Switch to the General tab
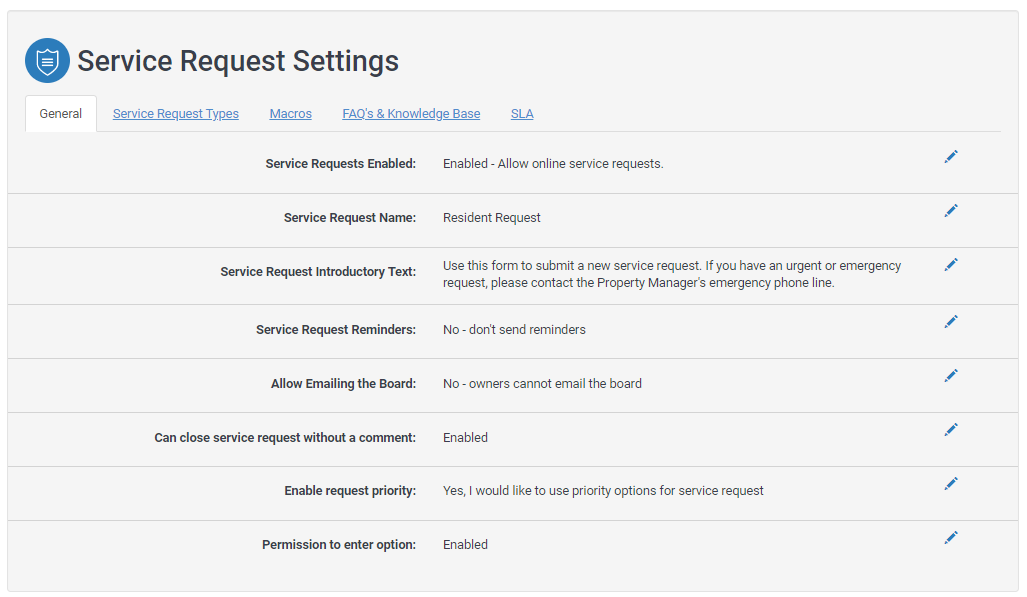 point(61,114)
